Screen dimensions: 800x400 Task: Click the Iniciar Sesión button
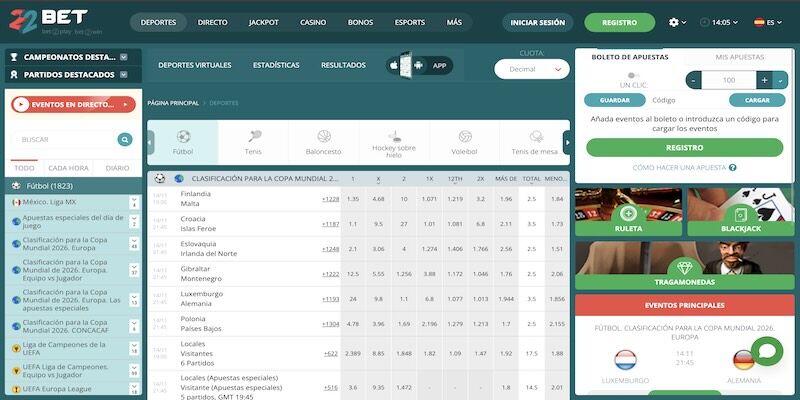tap(536, 22)
